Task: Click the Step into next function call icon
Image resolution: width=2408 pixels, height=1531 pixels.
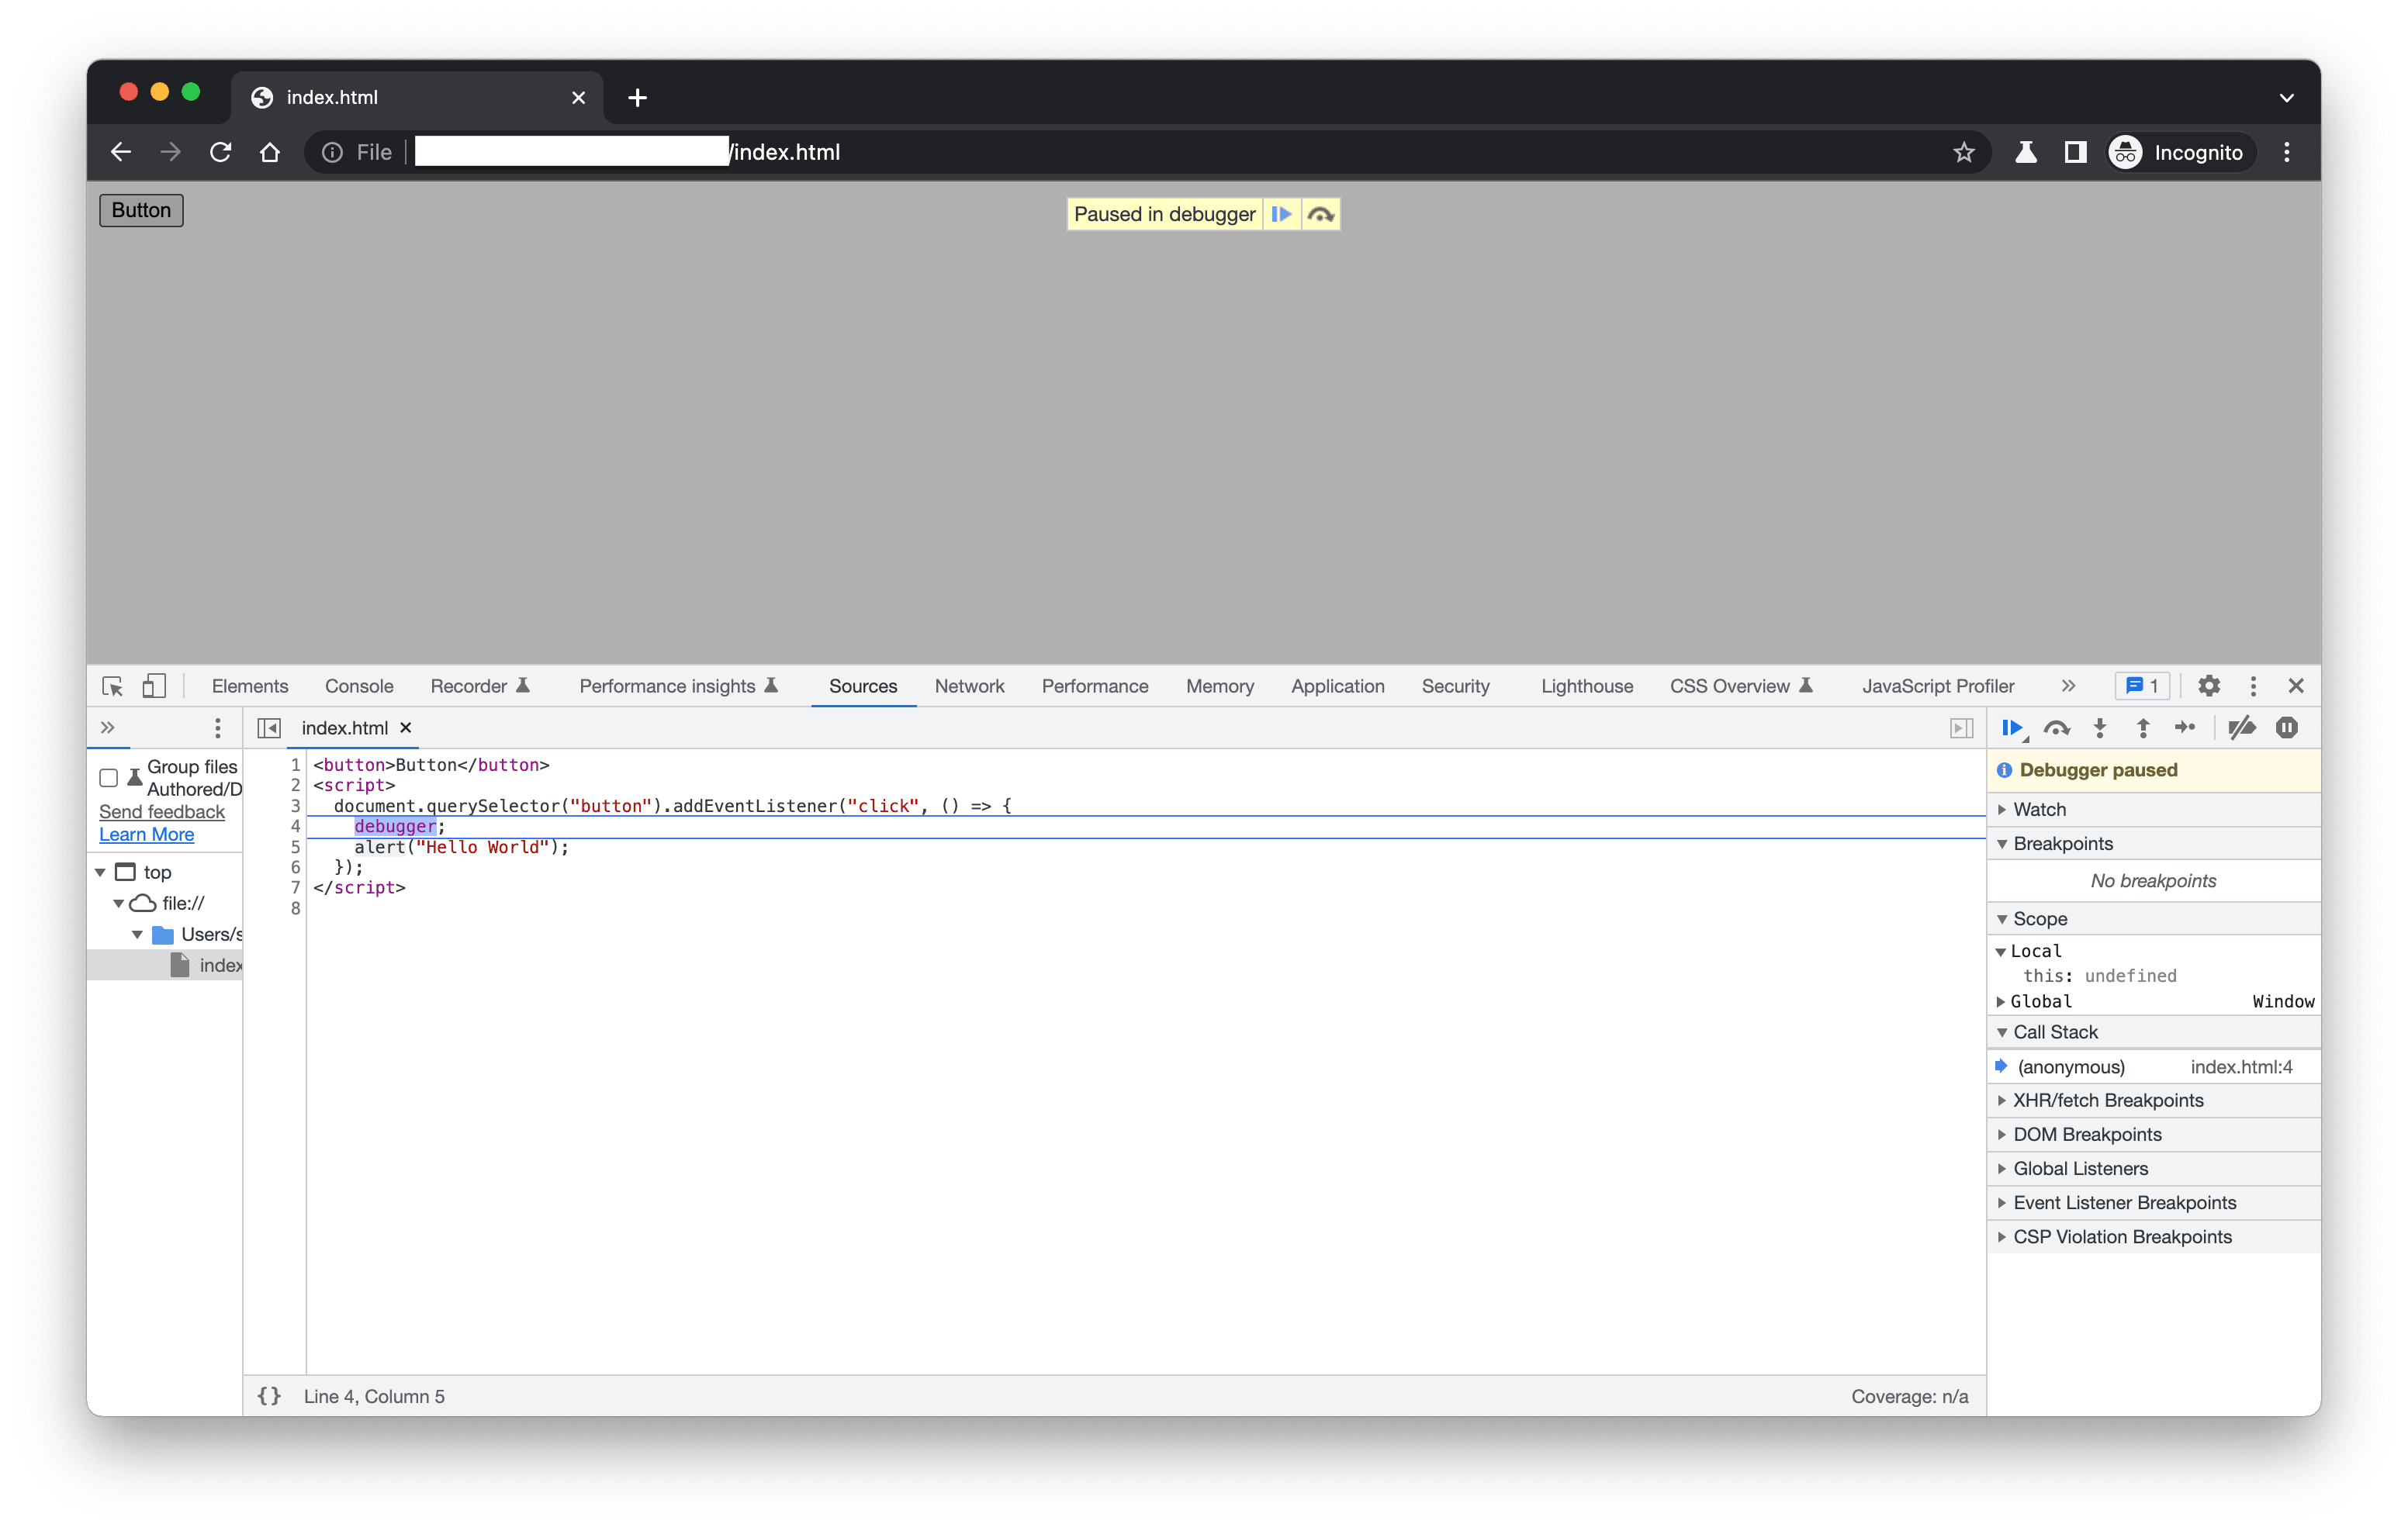Action: coord(2100,728)
